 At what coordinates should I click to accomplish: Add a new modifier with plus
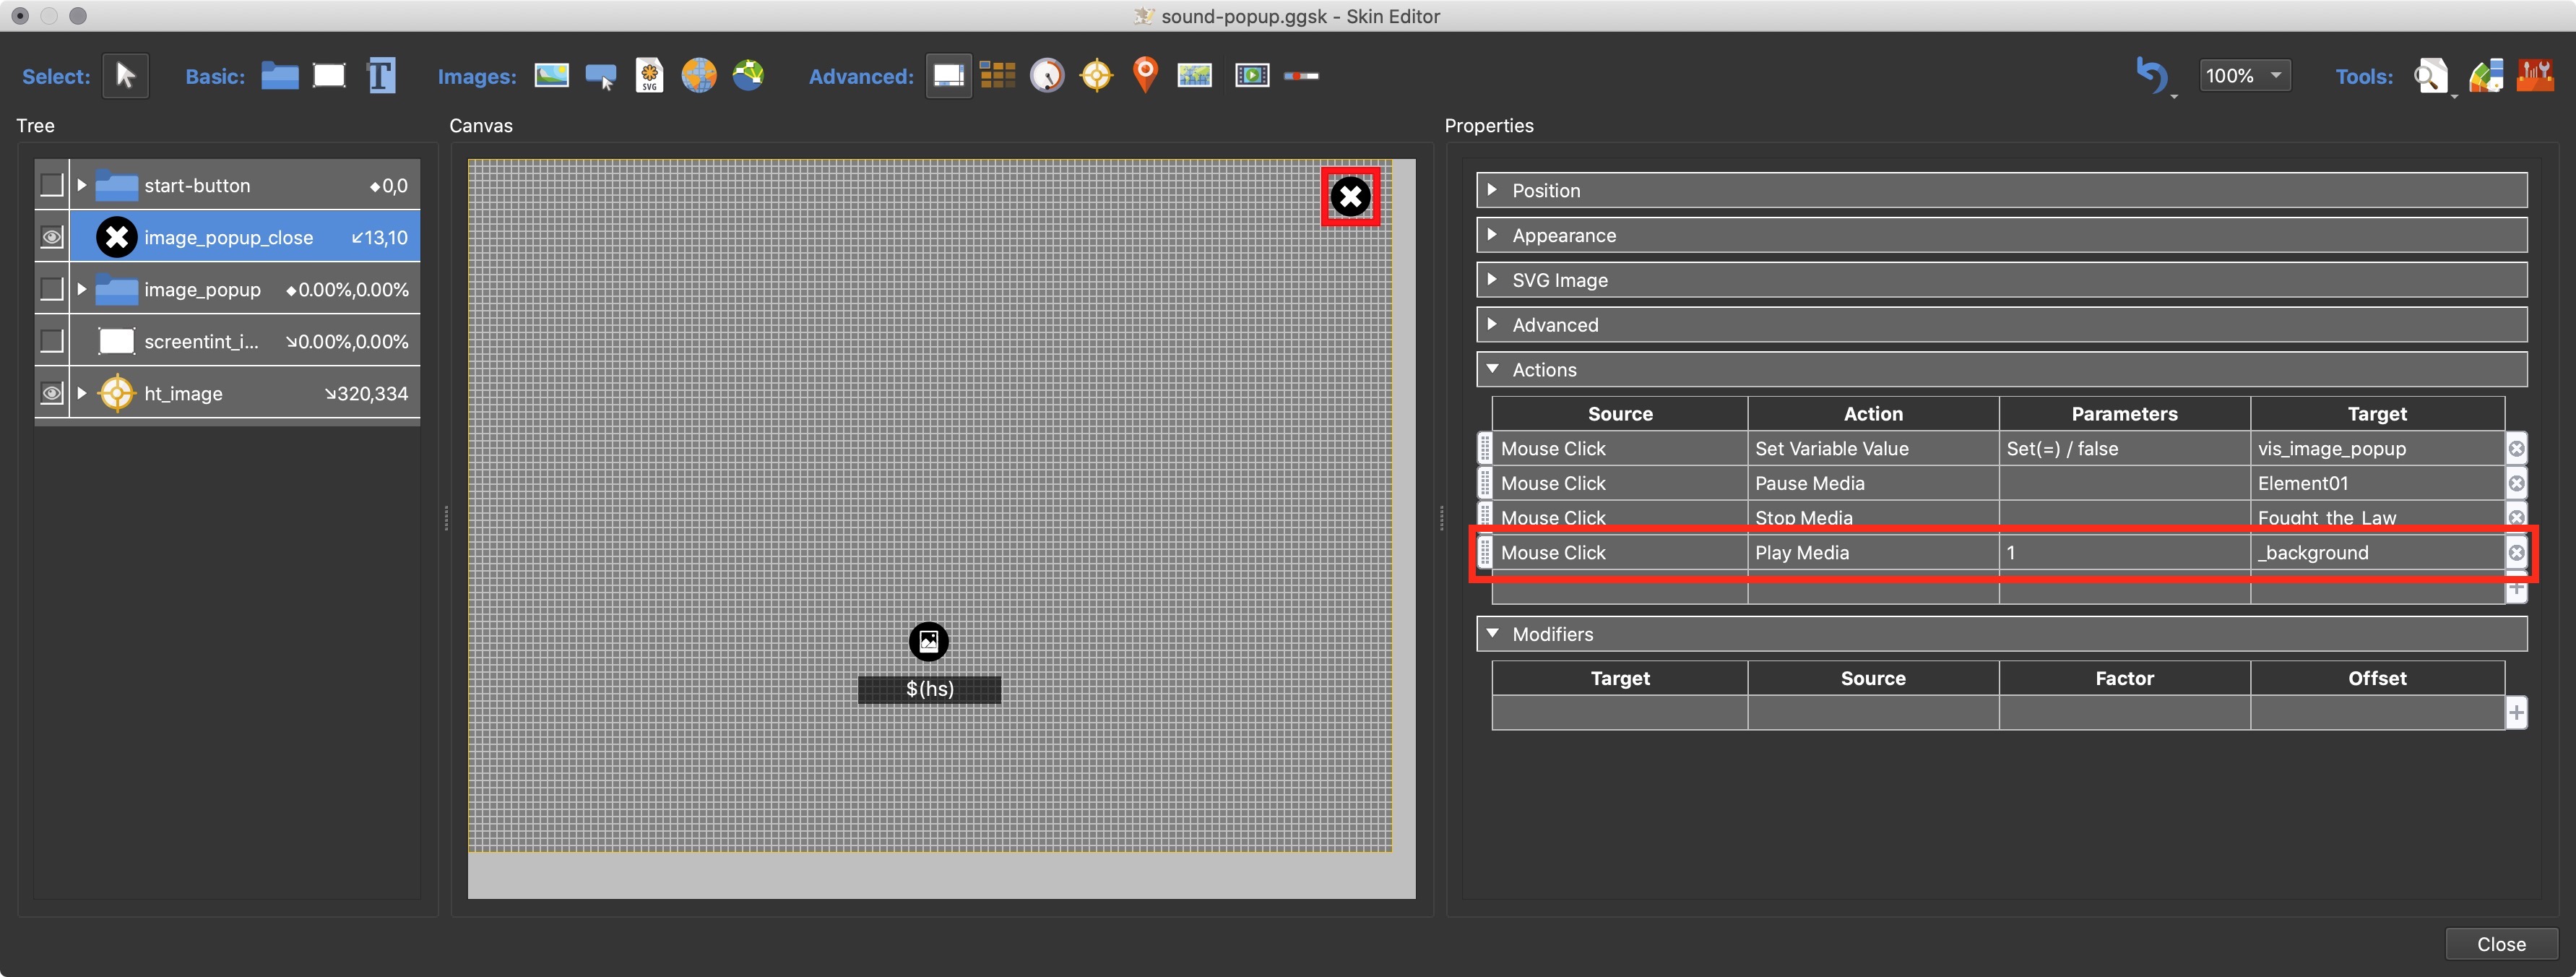pyautogui.click(x=2516, y=713)
